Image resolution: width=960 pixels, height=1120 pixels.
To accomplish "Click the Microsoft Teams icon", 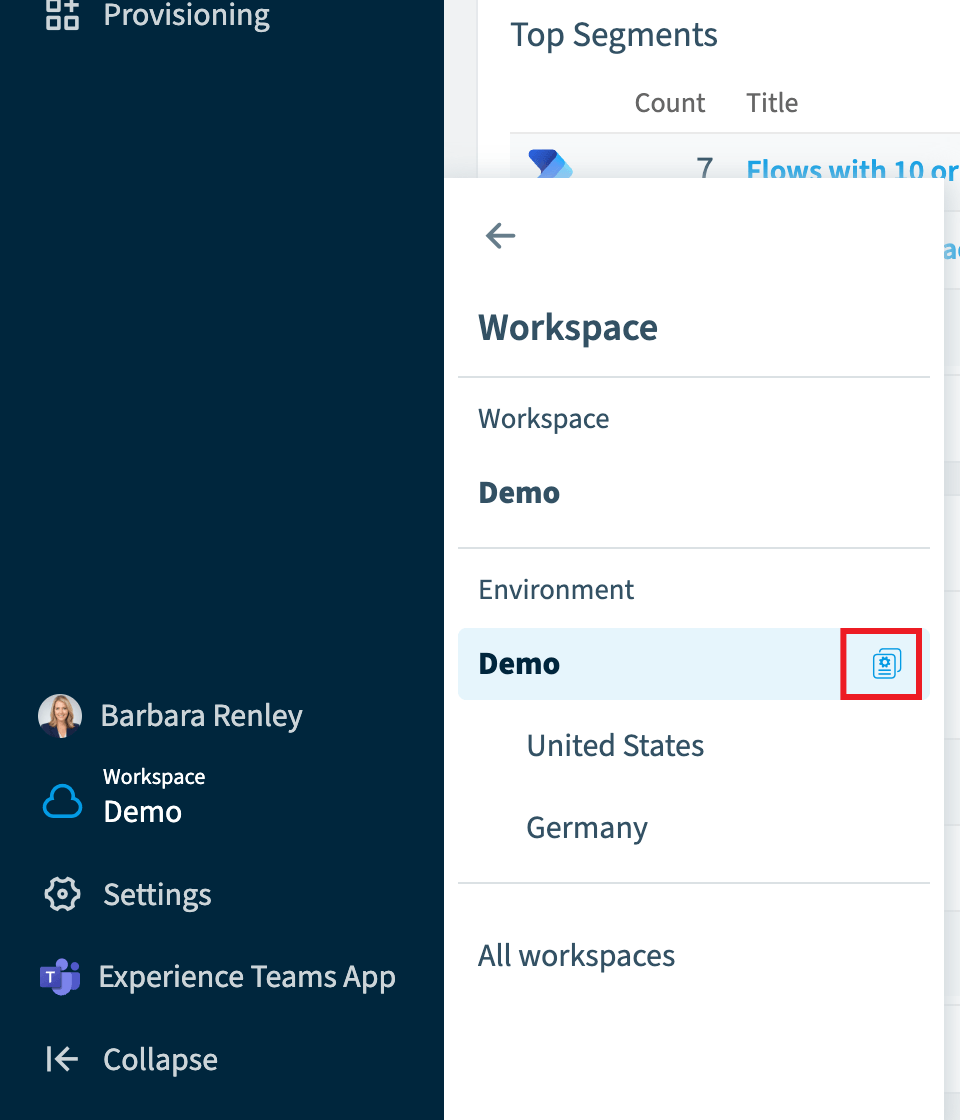I will tap(60, 976).
